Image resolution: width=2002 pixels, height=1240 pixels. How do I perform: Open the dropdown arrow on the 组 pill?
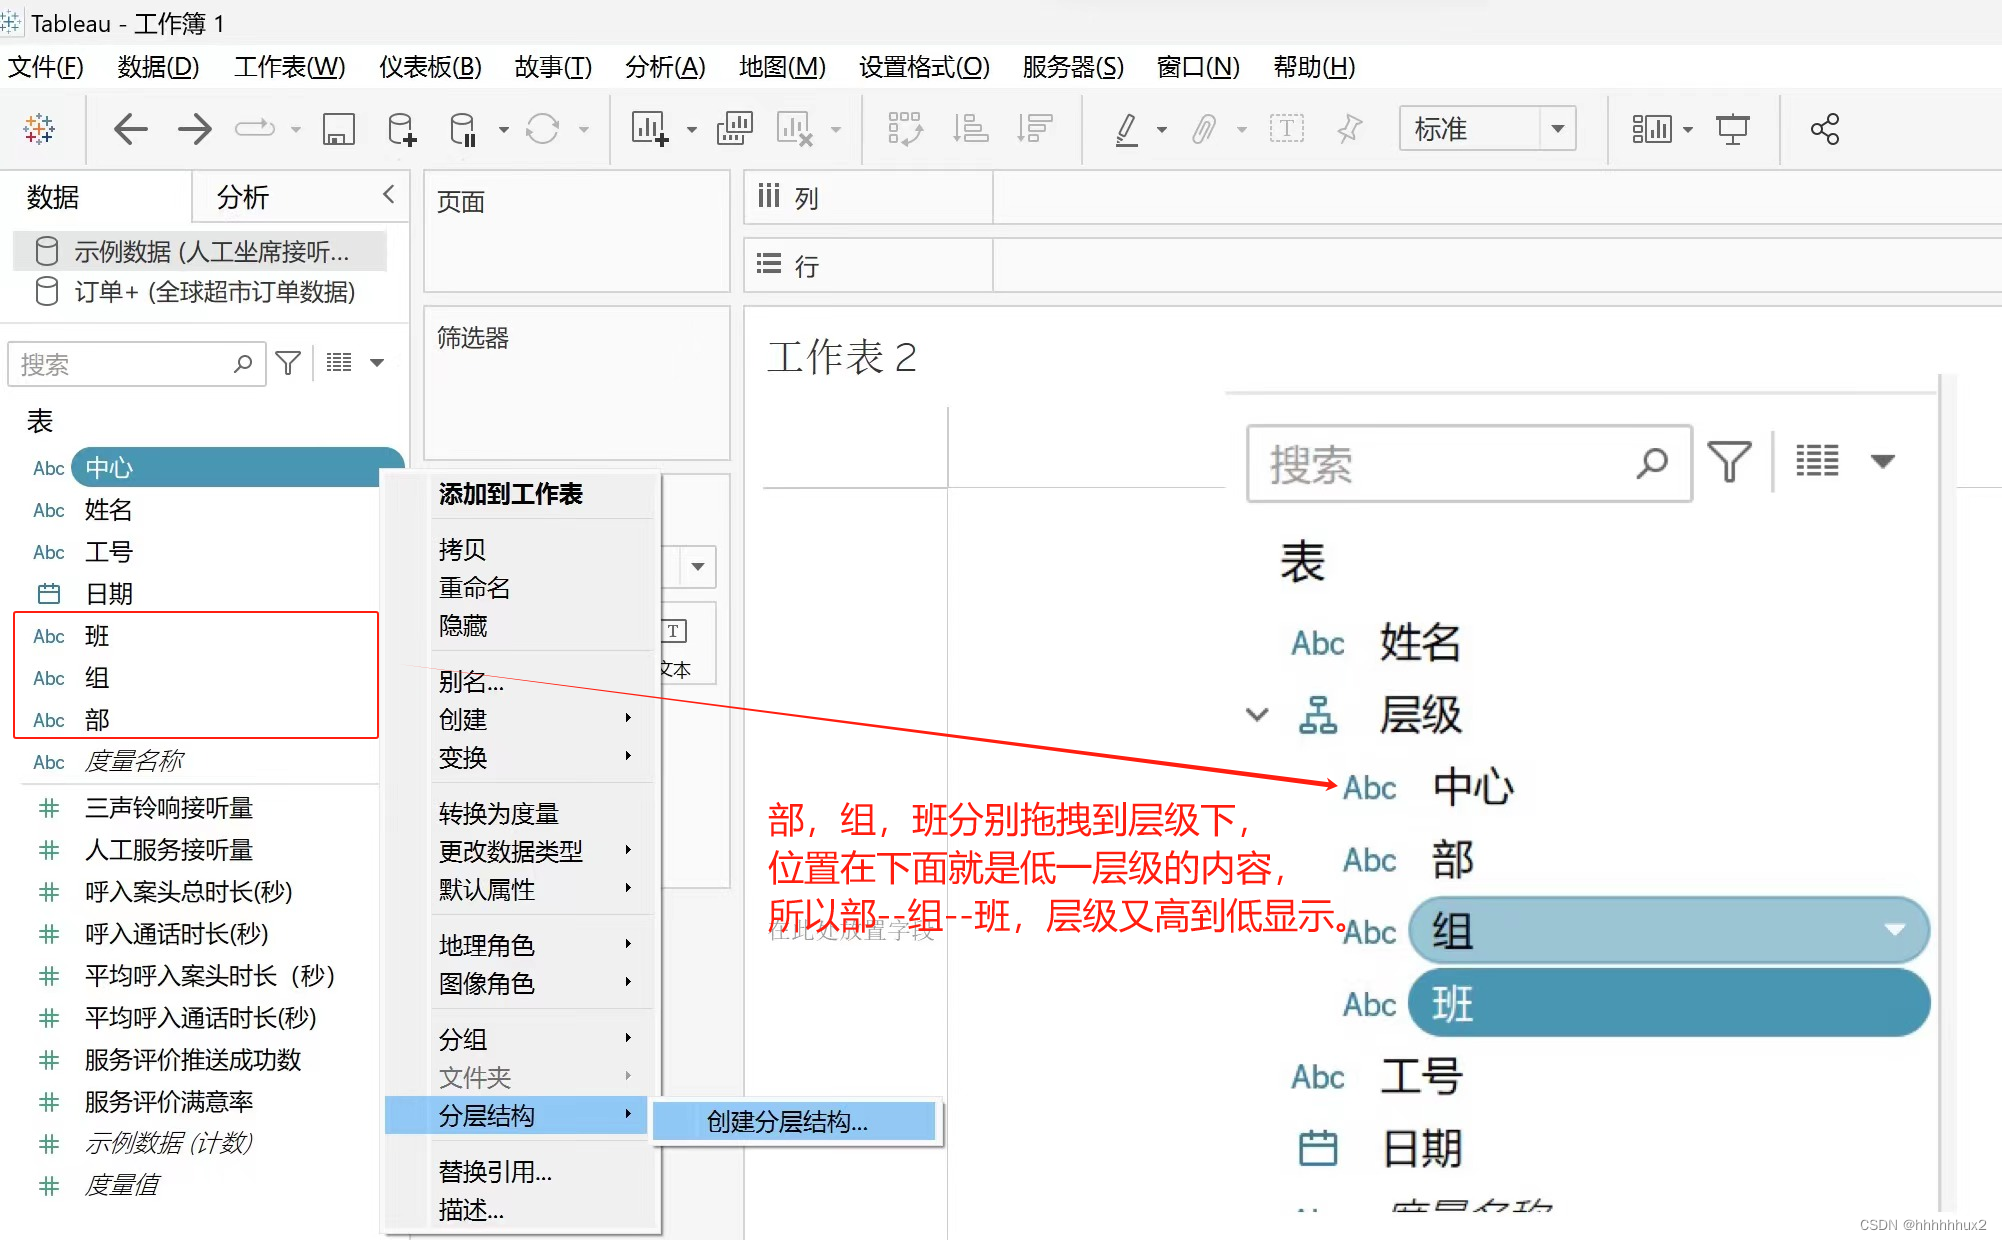(x=1893, y=930)
